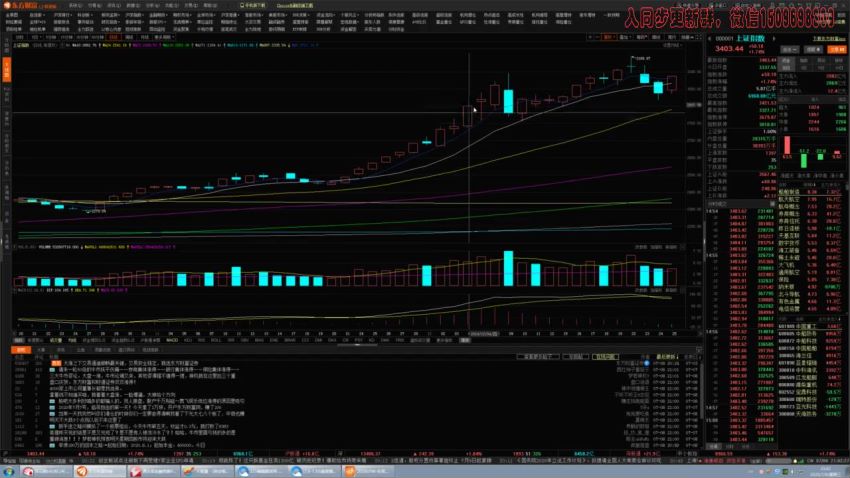Switch to the KDJ indicator tab
850x478 pixels.
[x=188, y=340]
